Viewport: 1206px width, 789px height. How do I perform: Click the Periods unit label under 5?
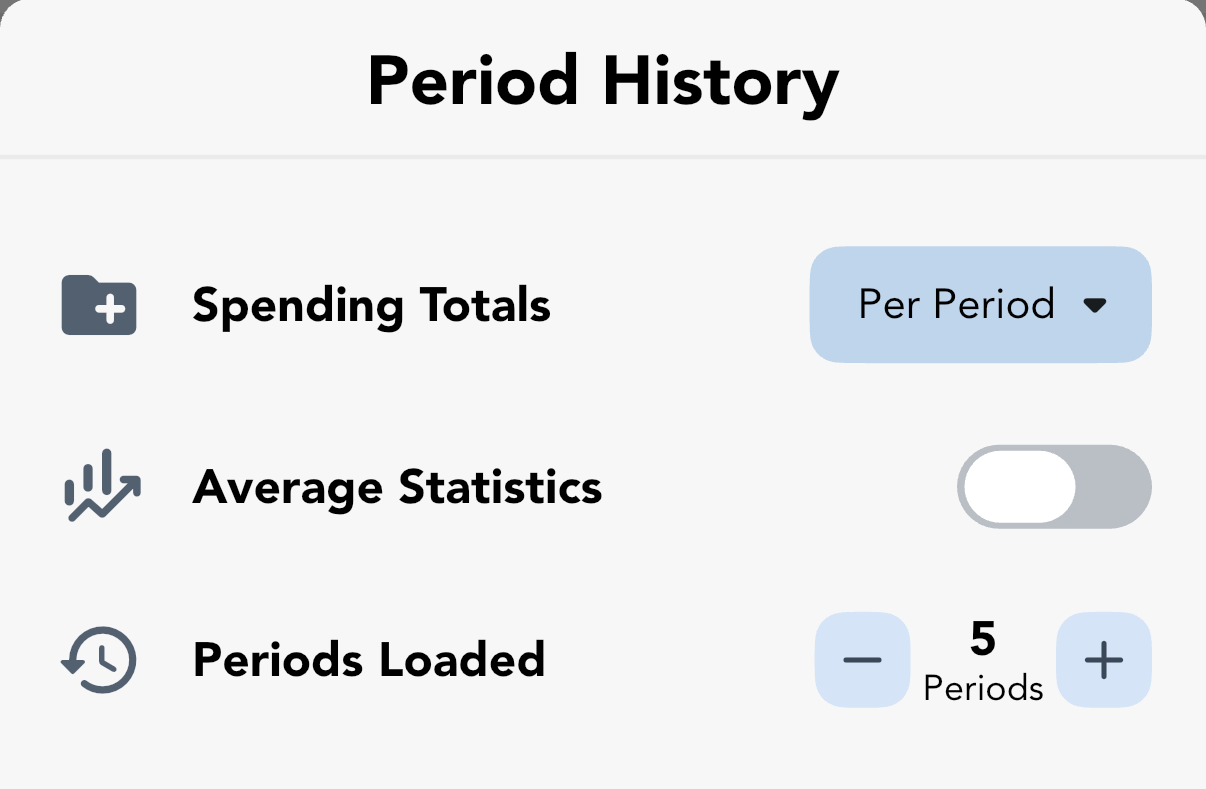tap(983, 688)
